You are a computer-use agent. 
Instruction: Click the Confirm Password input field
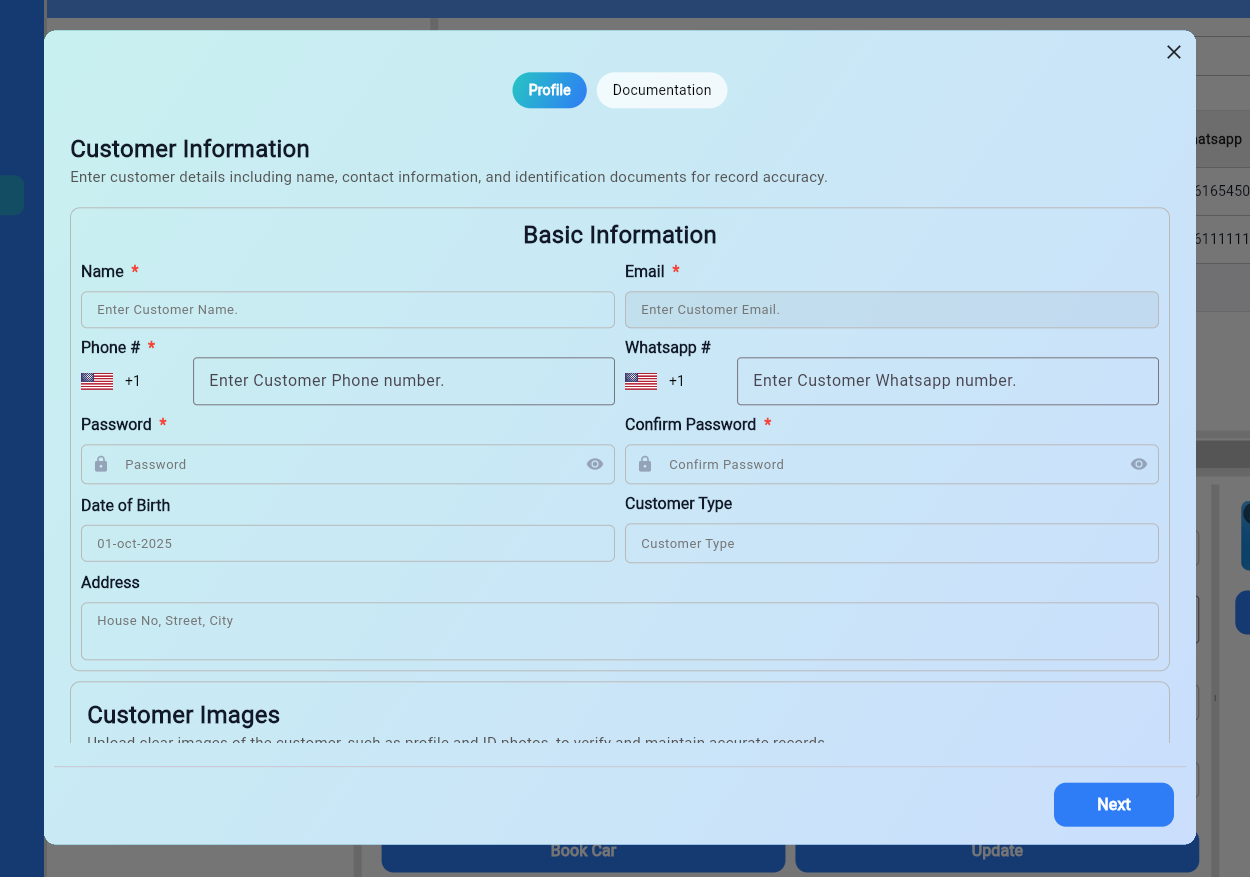[x=891, y=464]
